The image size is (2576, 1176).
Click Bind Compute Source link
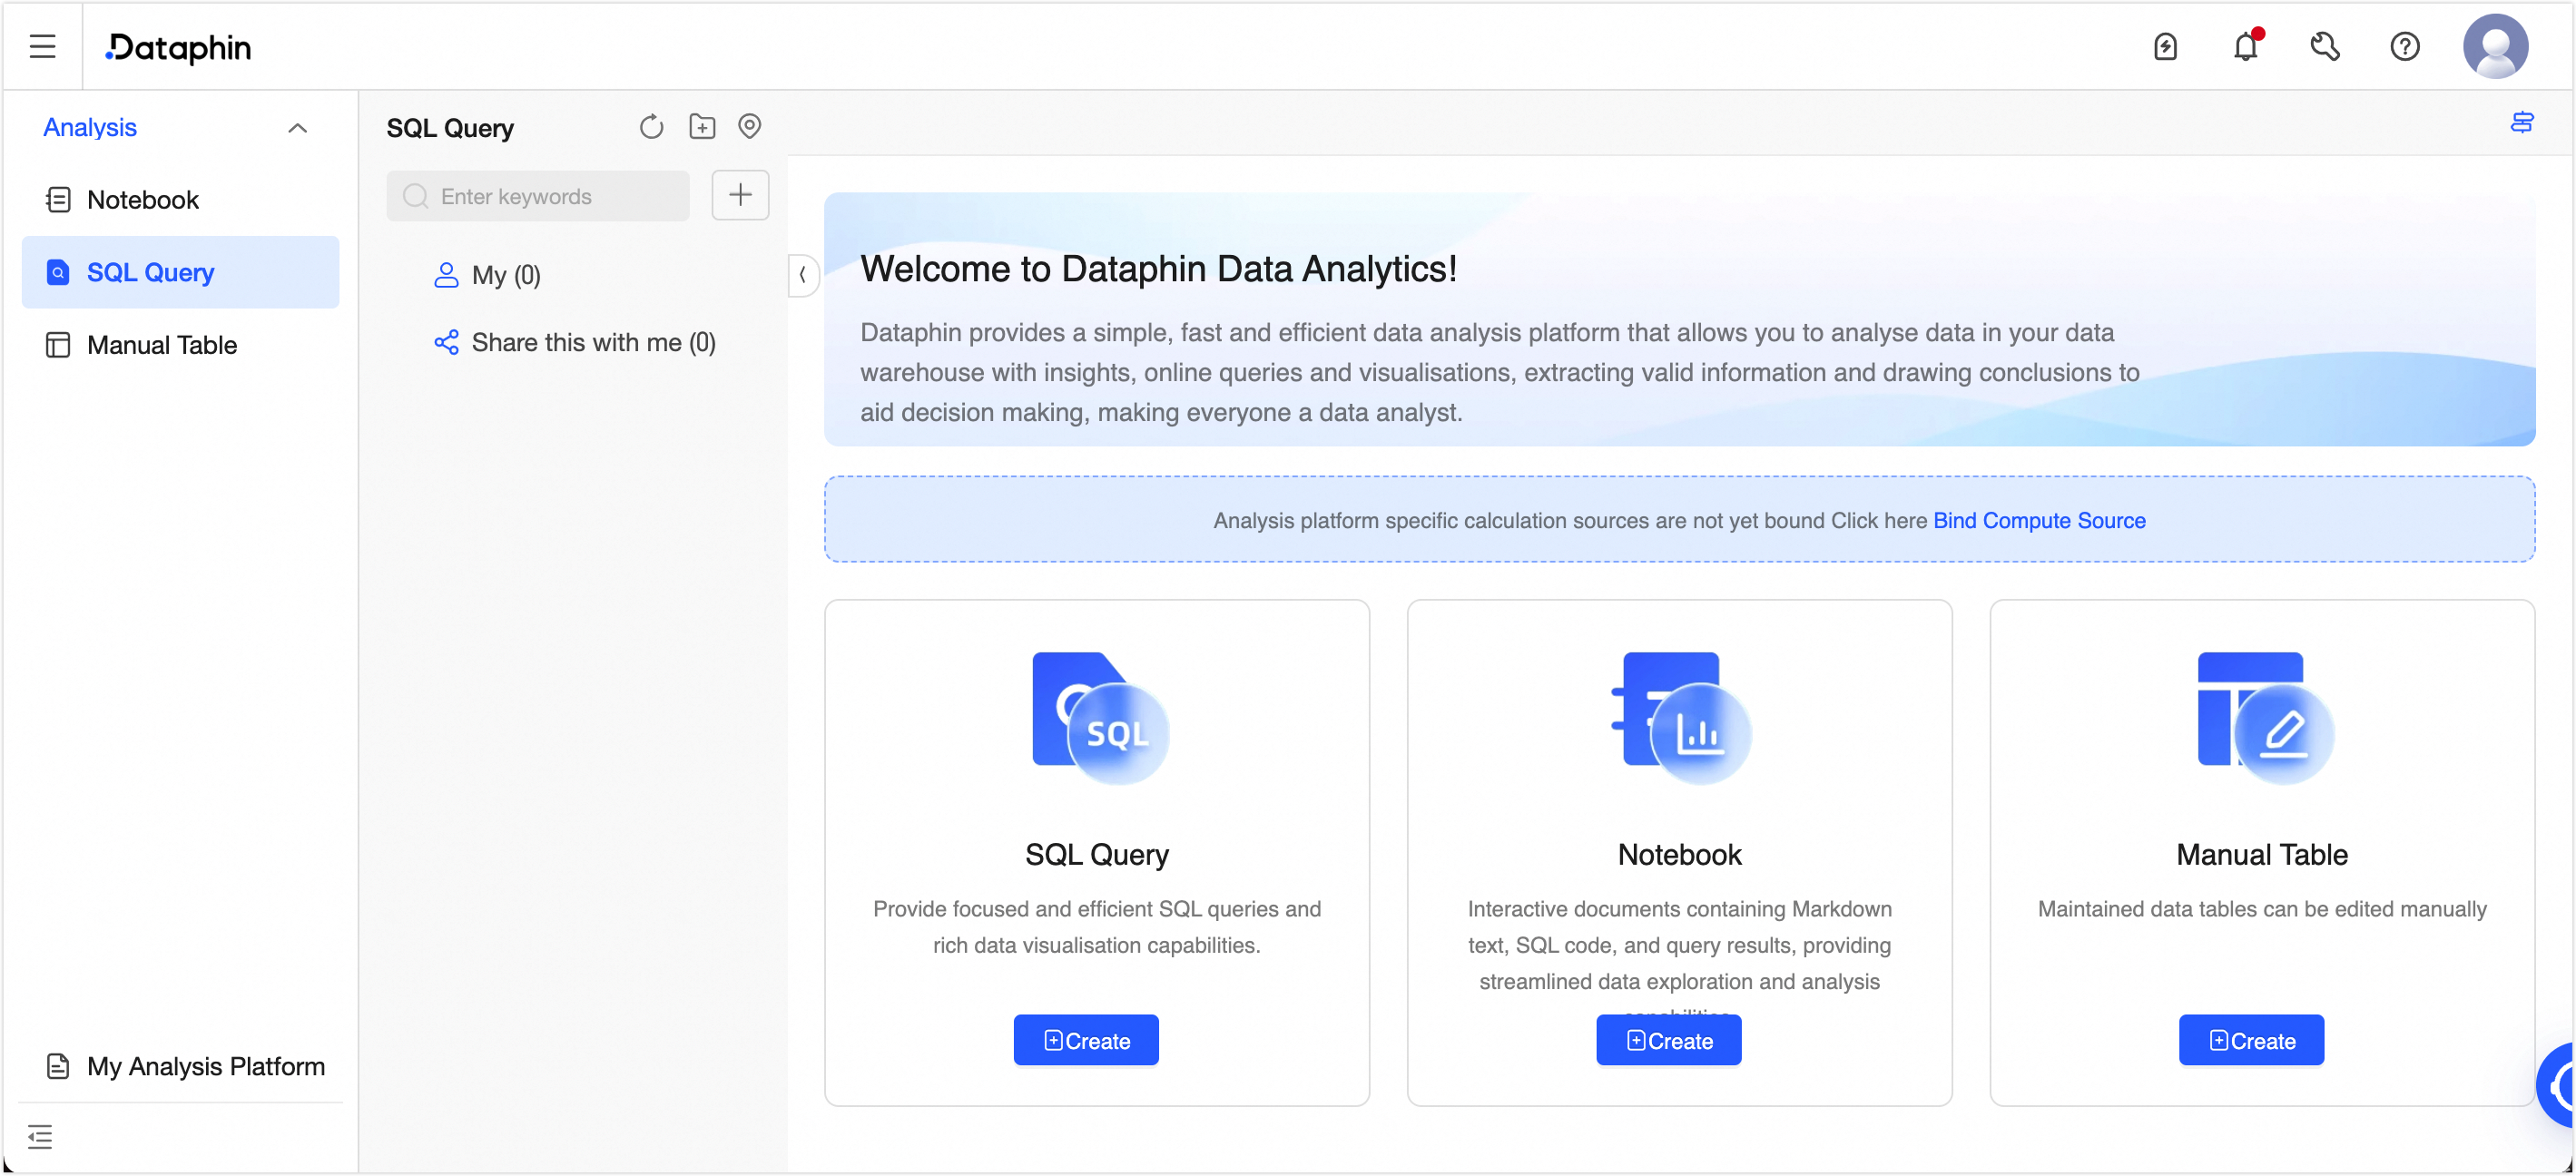(x=2038, y=520)
